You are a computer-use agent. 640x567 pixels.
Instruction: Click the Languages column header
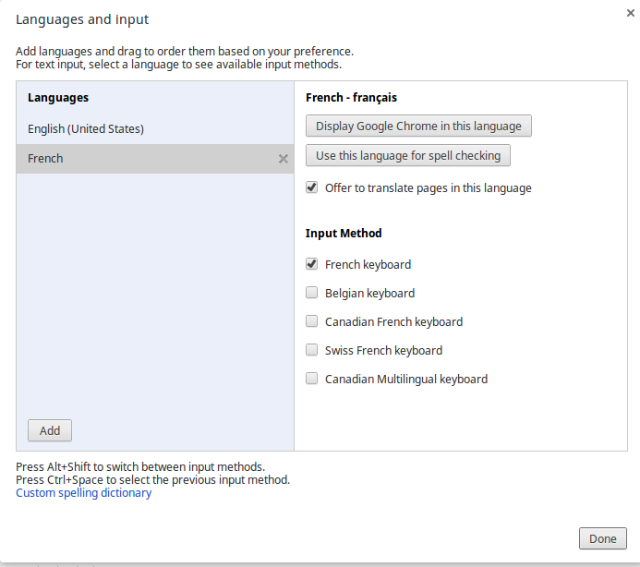[58, 98]
